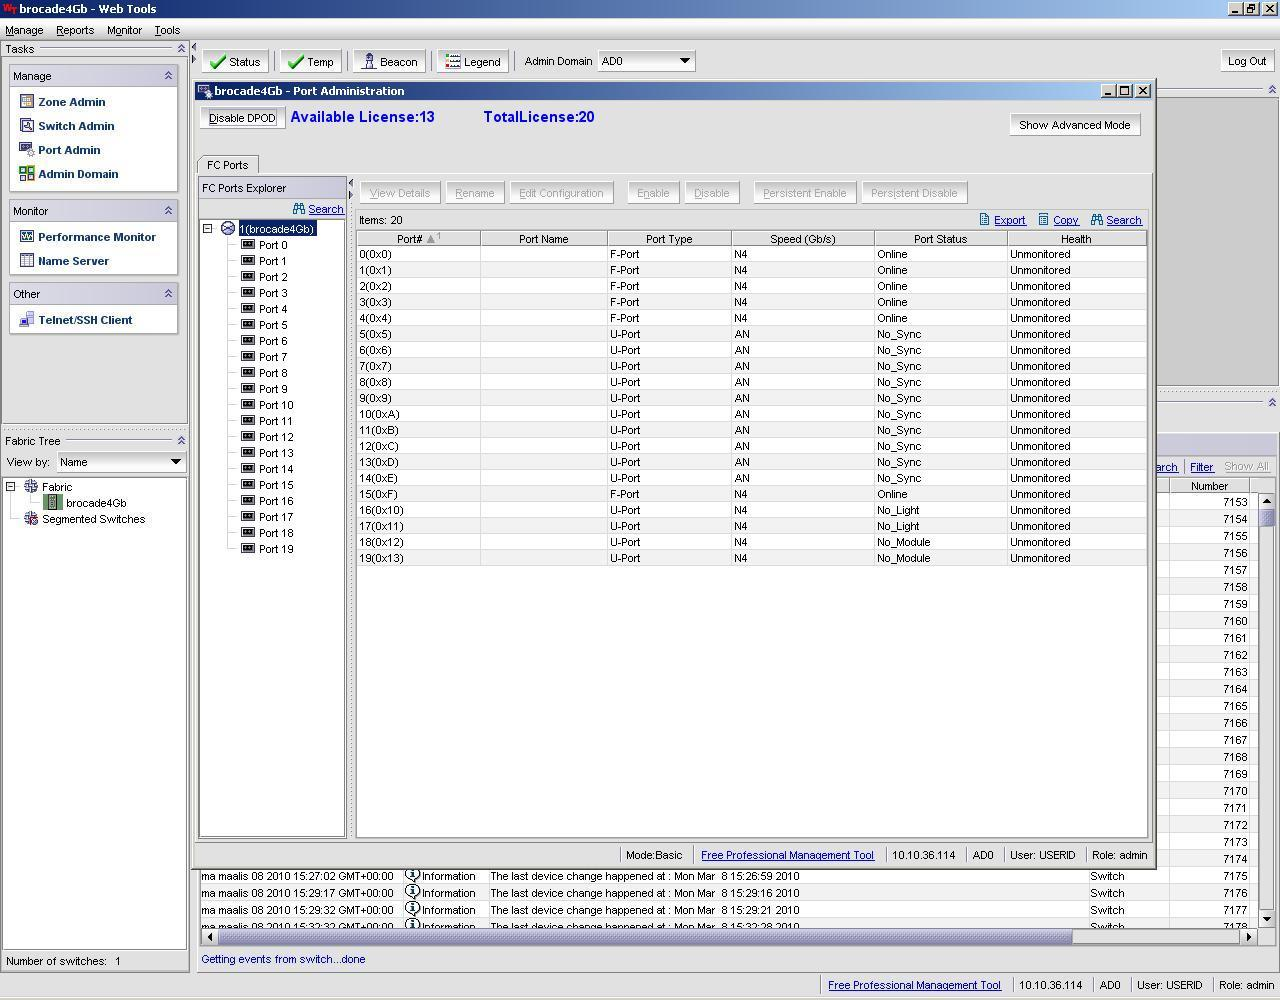
Task: Click the Port 15 icon in explorer
Action: (248, 484)
